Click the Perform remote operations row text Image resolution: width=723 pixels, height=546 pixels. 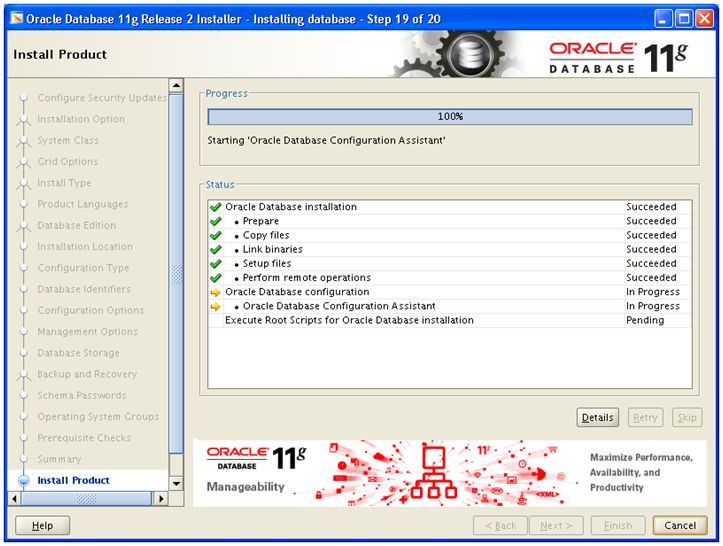pyautogui.click(x=307, y=278)
